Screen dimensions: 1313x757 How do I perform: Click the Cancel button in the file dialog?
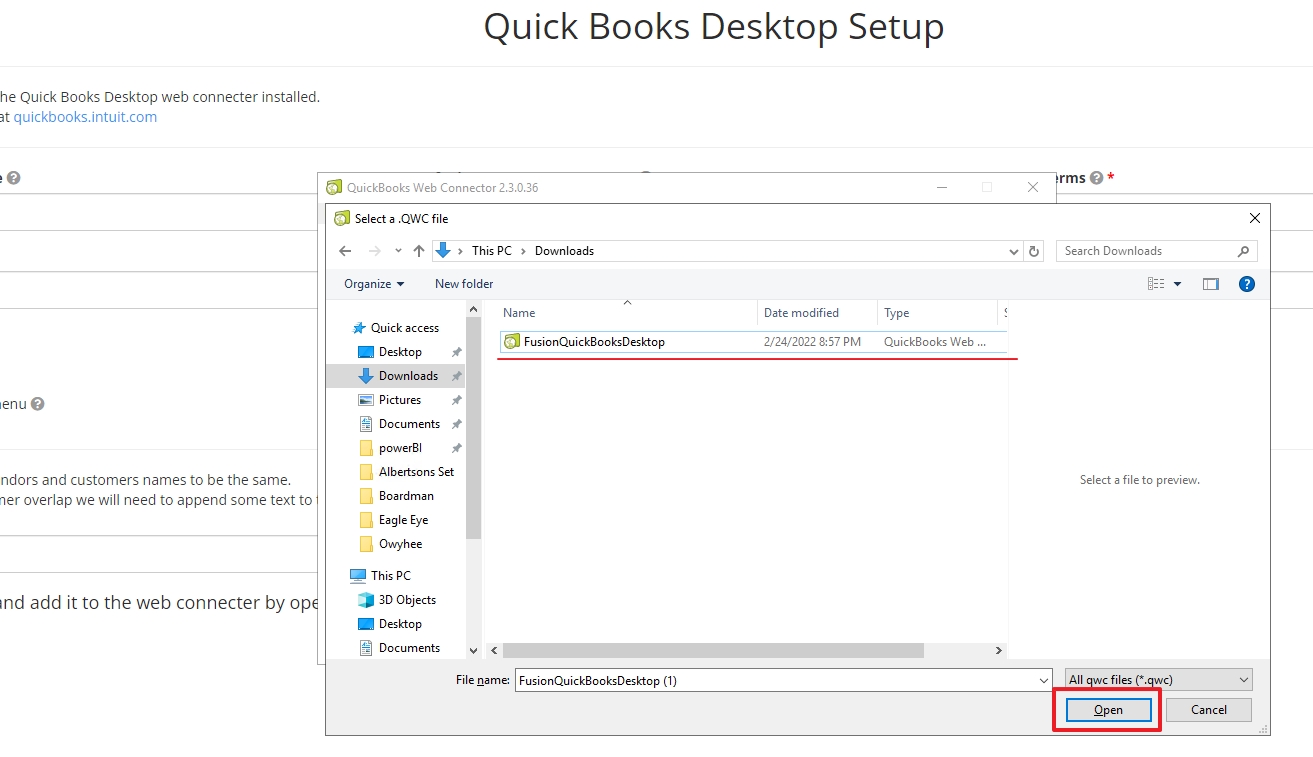point(1207,709)
